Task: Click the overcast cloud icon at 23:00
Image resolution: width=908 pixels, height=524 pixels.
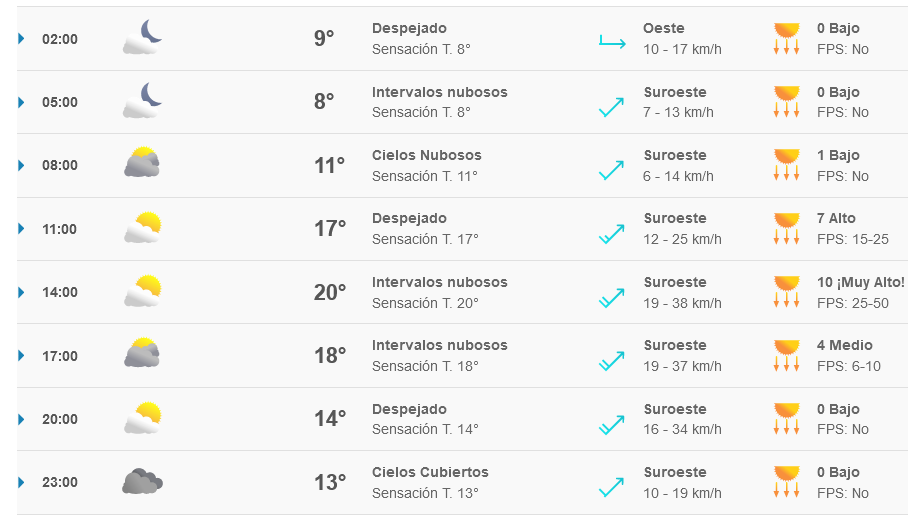Action: (x=142, y=482)
